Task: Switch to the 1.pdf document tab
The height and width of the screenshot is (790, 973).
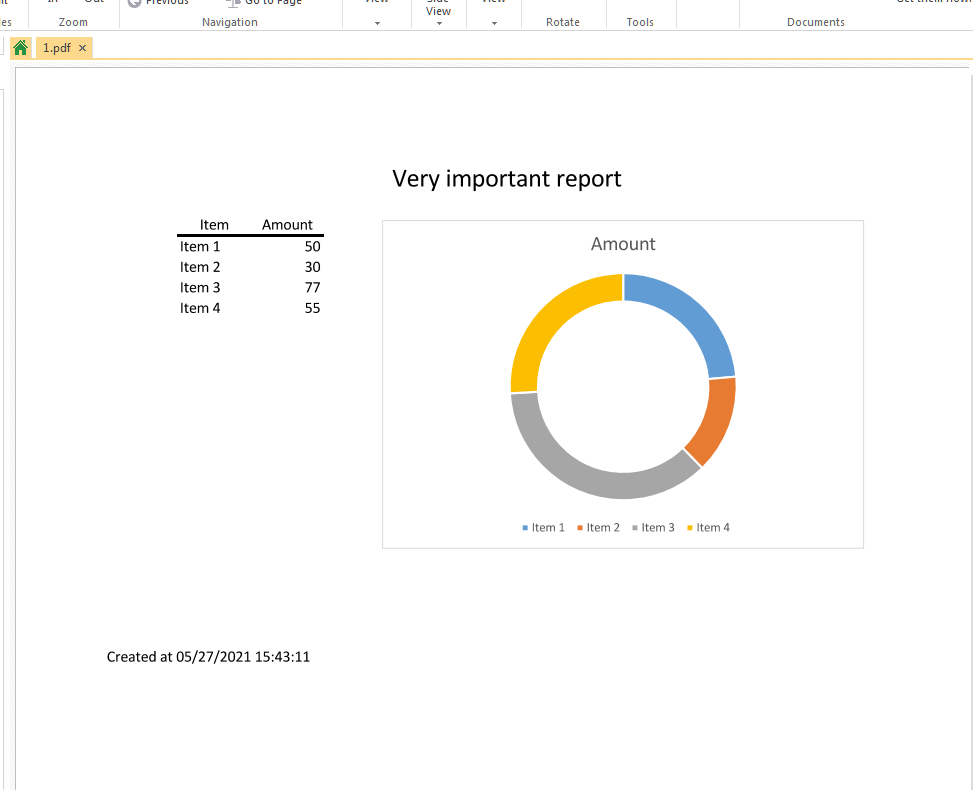Action: pyautogui.click(x=56, y=48)
